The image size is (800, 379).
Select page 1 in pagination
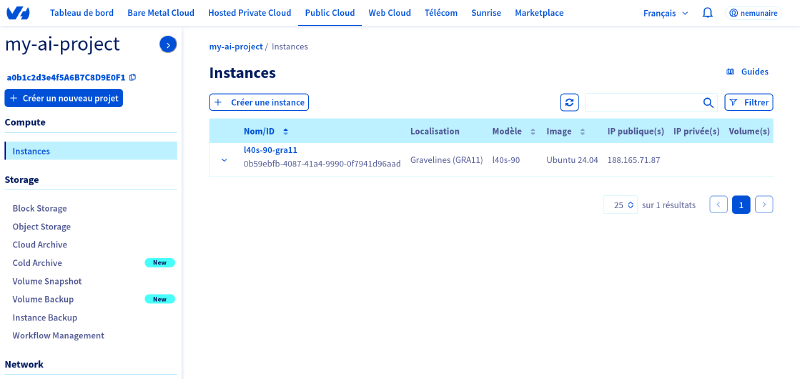pyautogui.click(x=741, y=205)
